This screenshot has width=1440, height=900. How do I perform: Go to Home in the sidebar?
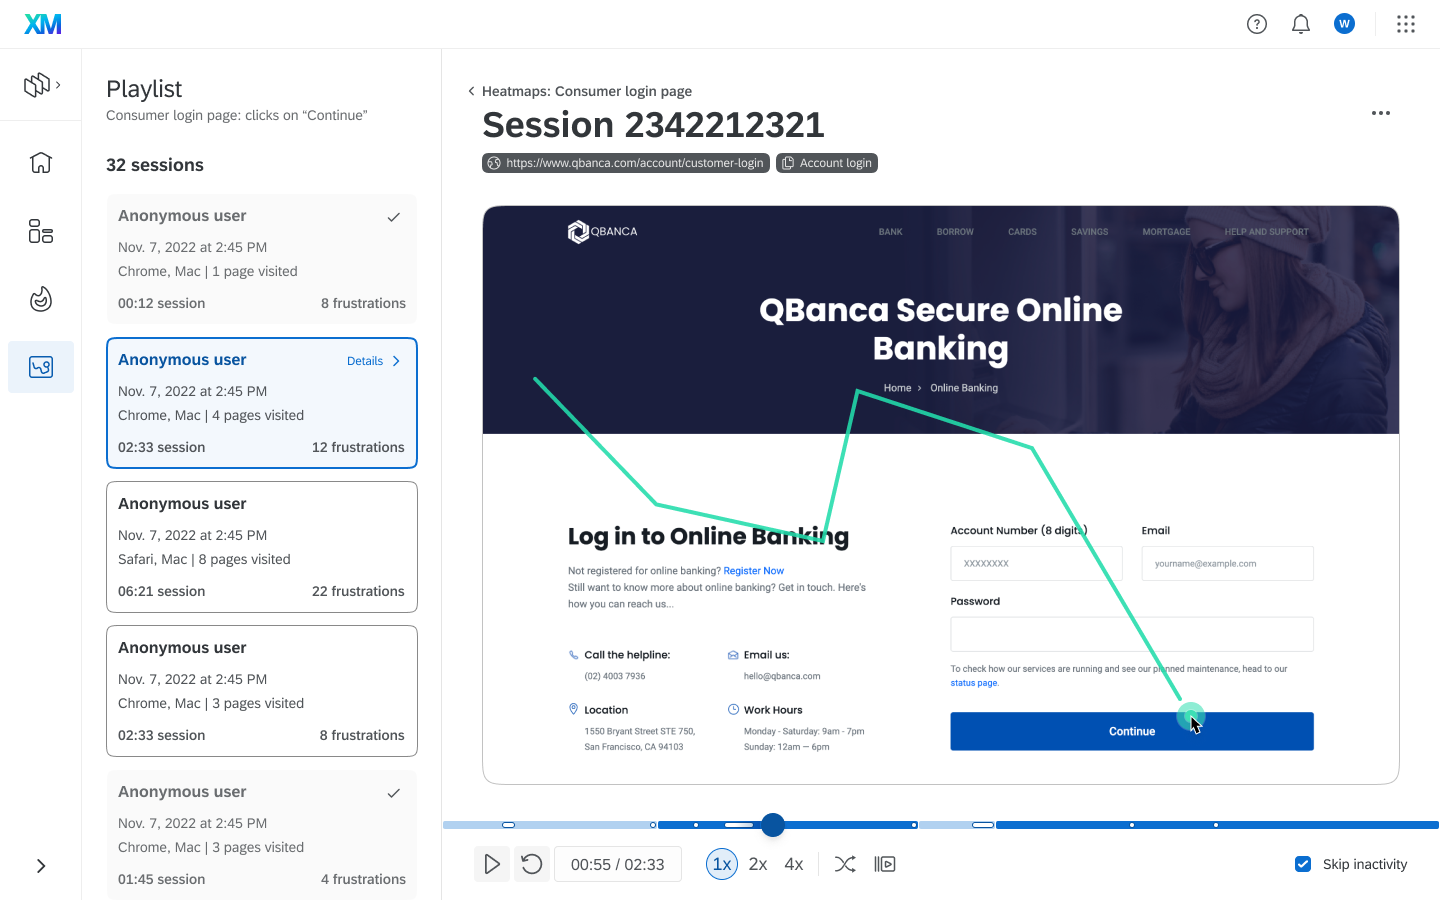41,162
